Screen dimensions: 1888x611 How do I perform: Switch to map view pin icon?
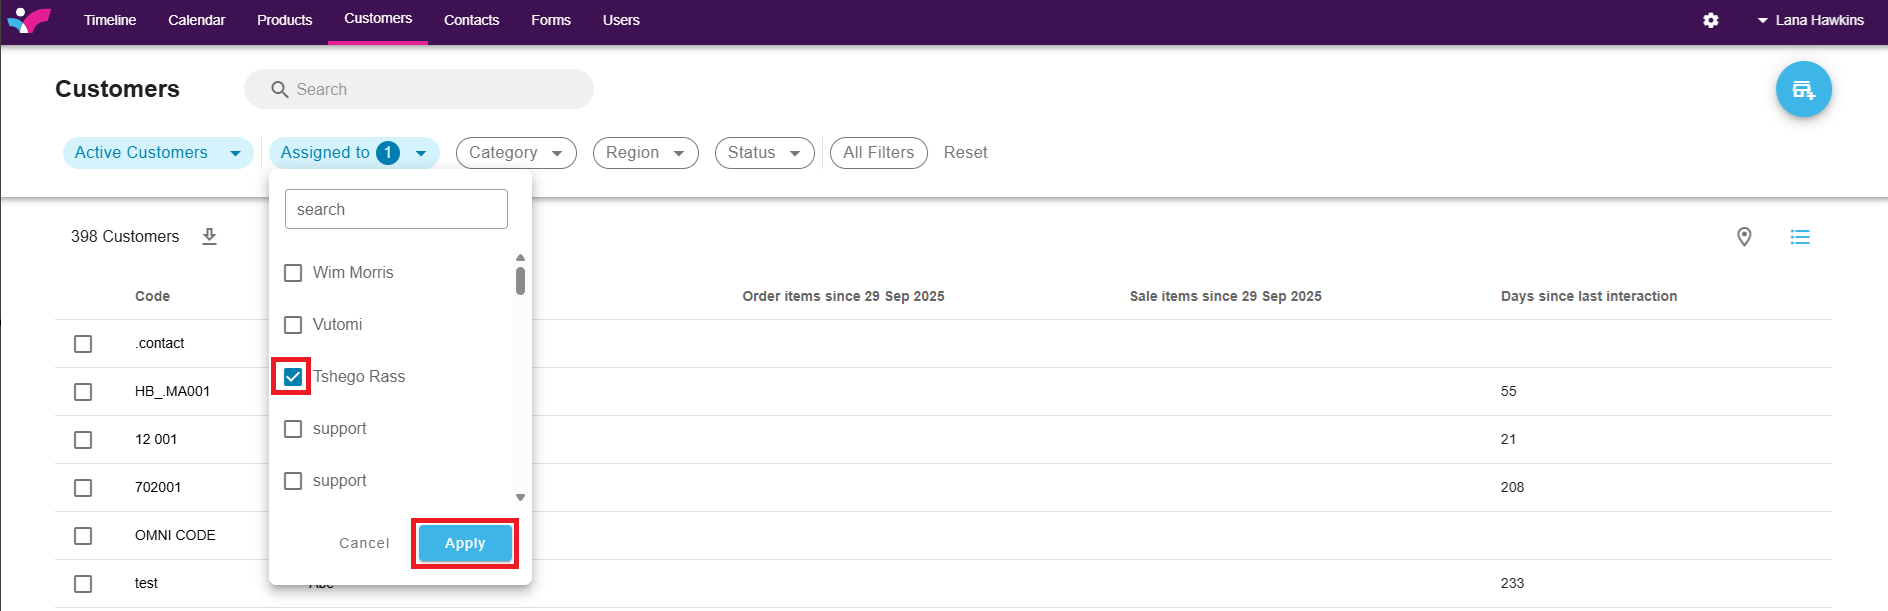1744,237
